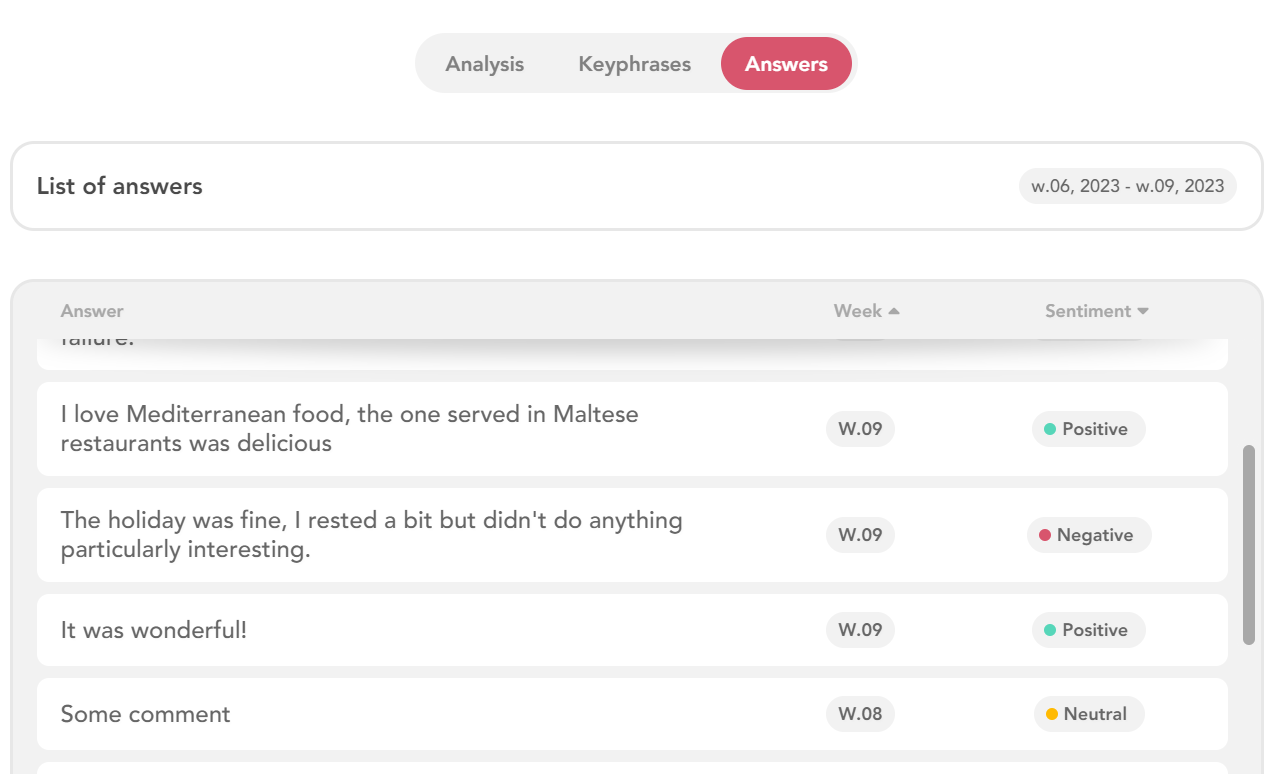Click the answers list vertical scrollbar
The image size is (1287, 774).
(x=1248, y=545)
